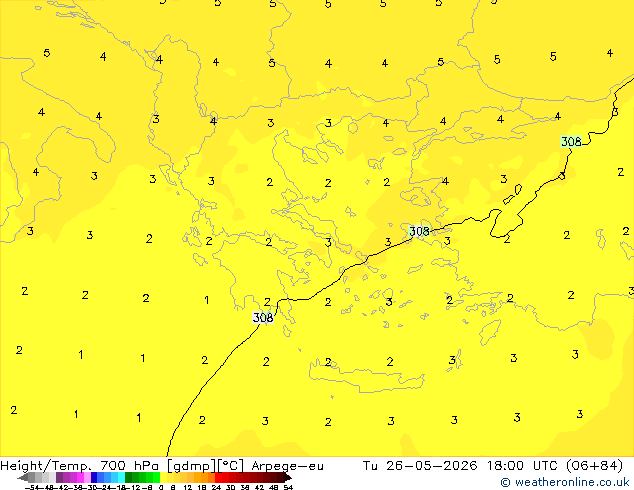Screen dimensions: 634x490
Task: Click the 308 contour label over southern Greece mainland
Action: pos(263,317)
